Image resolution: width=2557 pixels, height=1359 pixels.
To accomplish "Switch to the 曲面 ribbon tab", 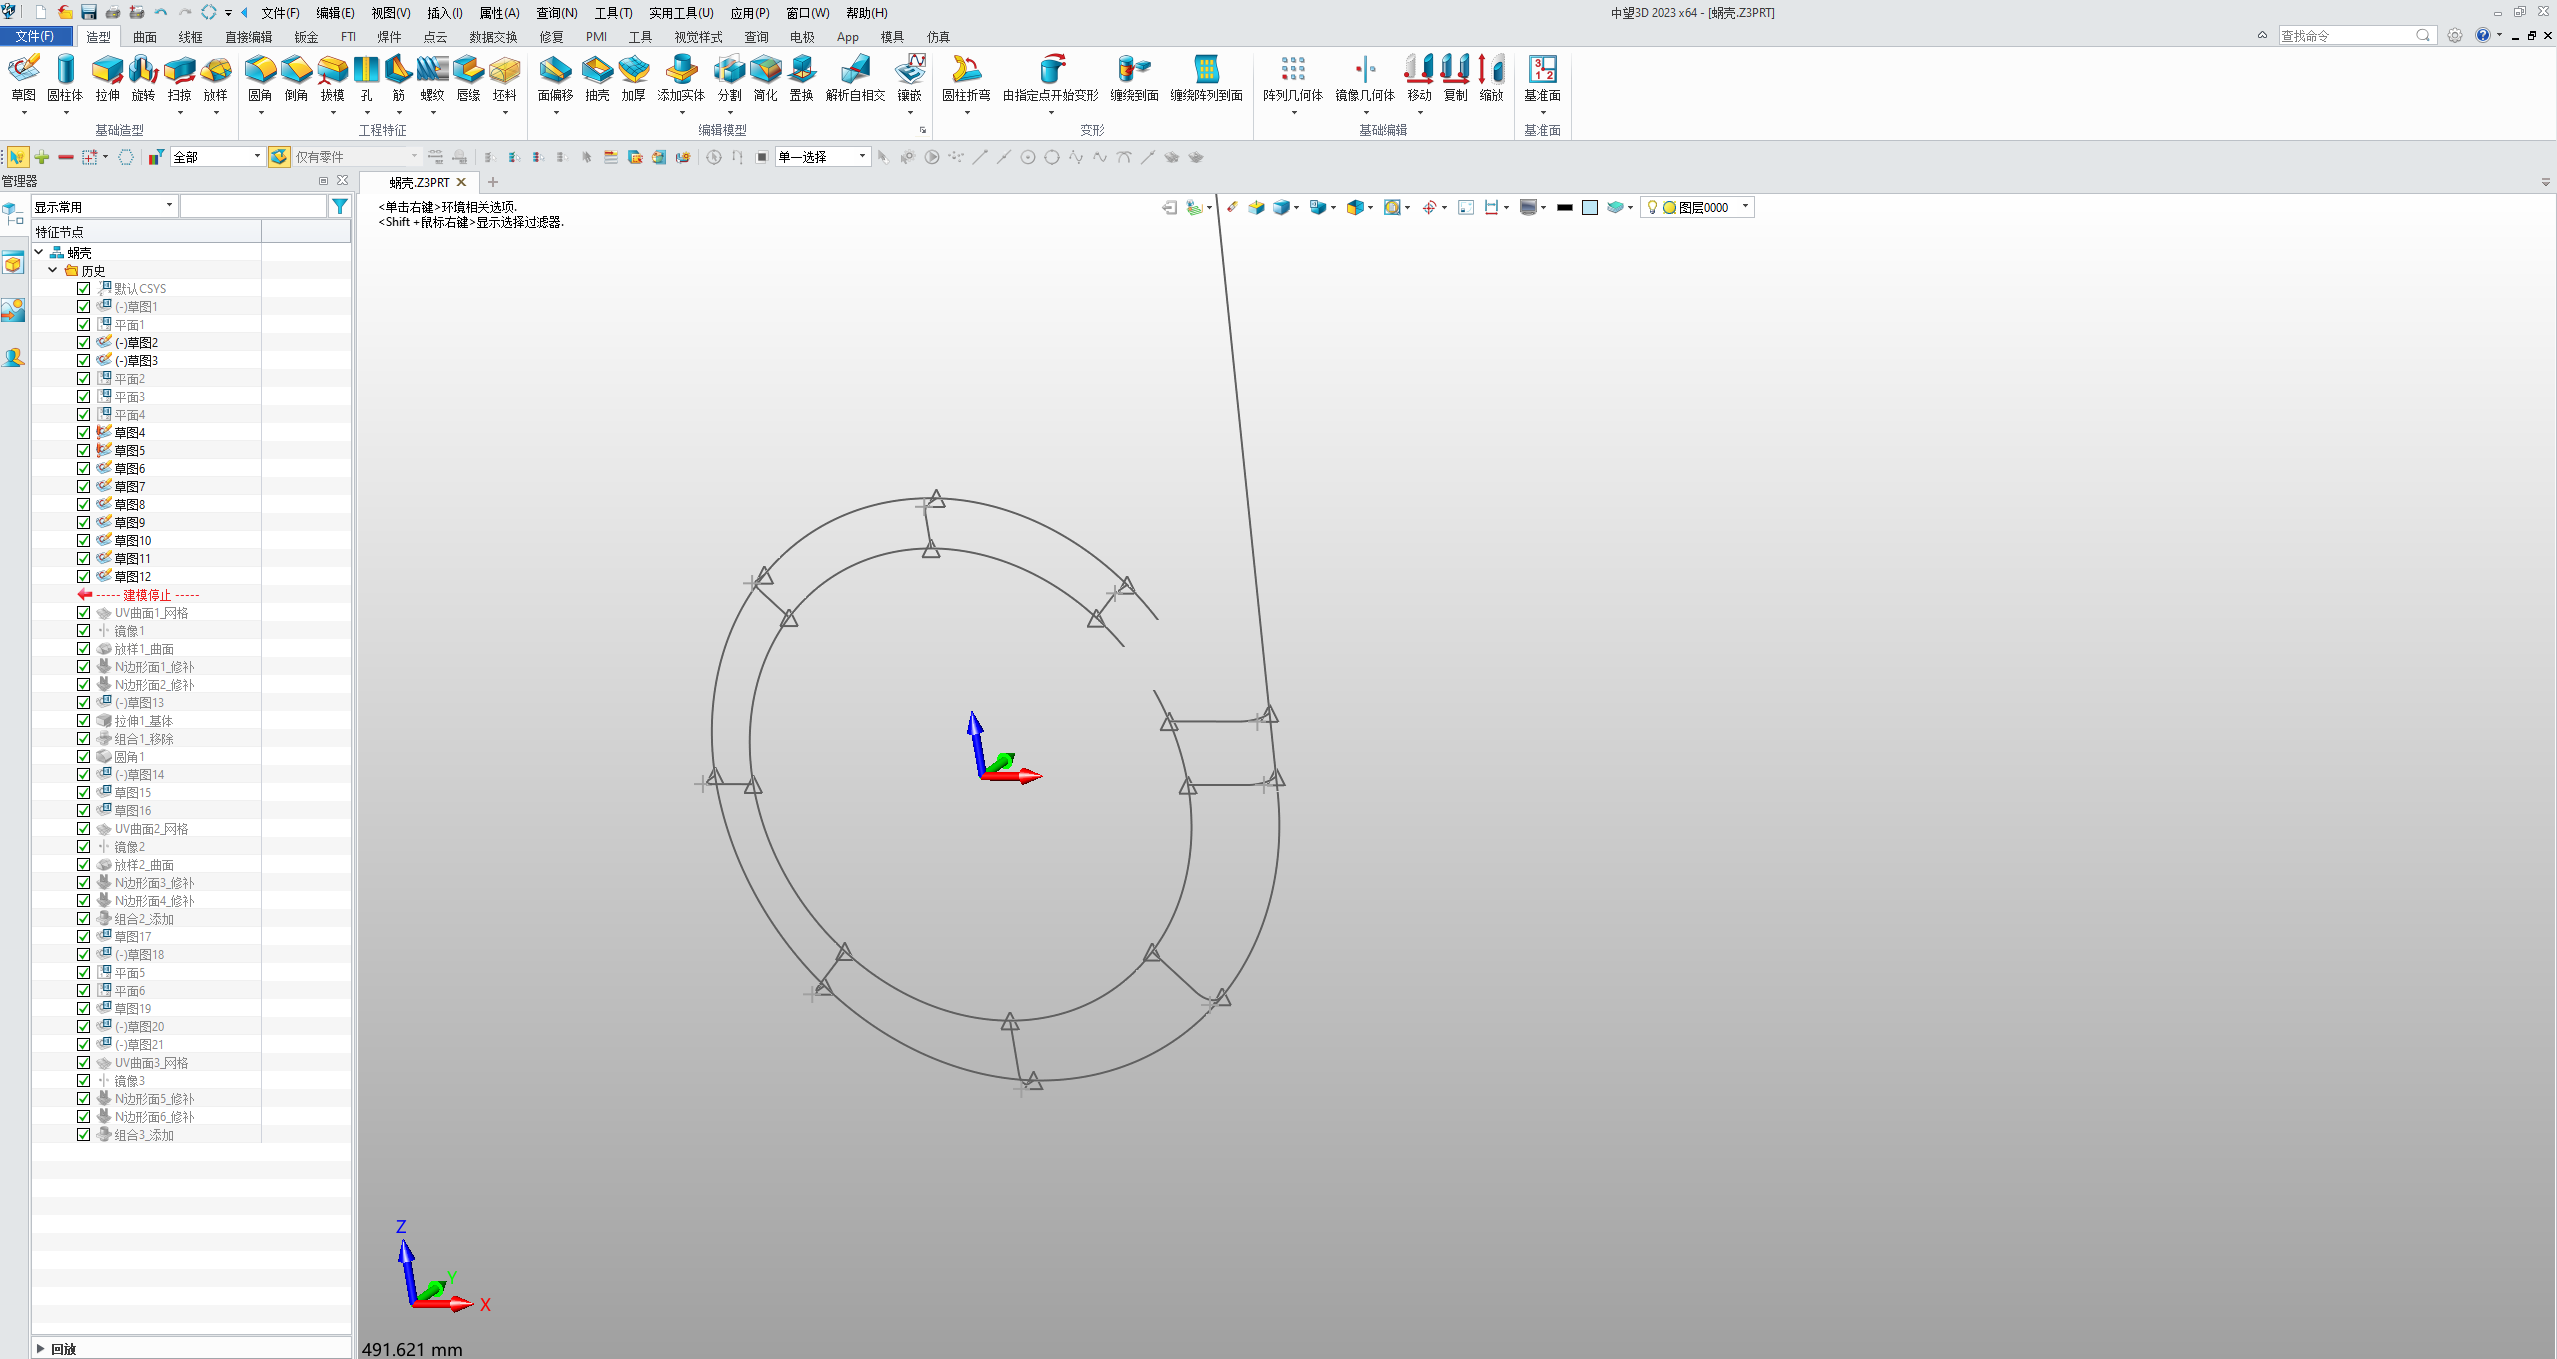I will (145, 37).
